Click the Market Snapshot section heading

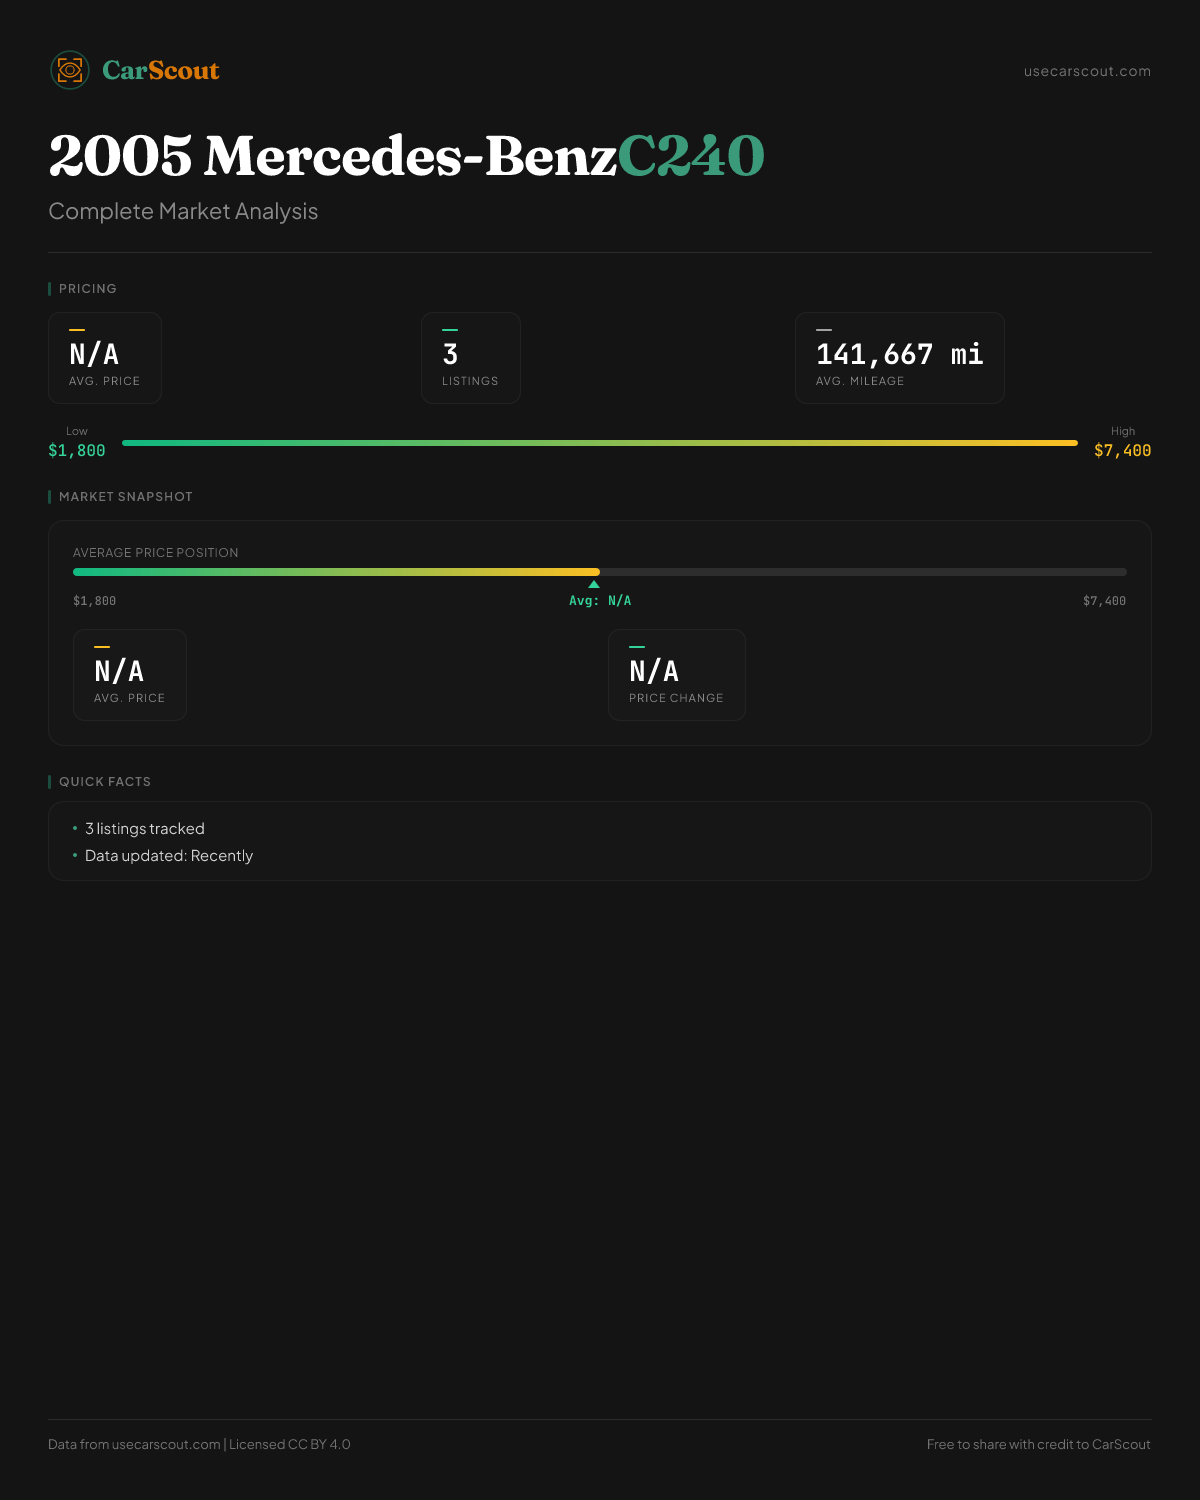pos(125,497)
